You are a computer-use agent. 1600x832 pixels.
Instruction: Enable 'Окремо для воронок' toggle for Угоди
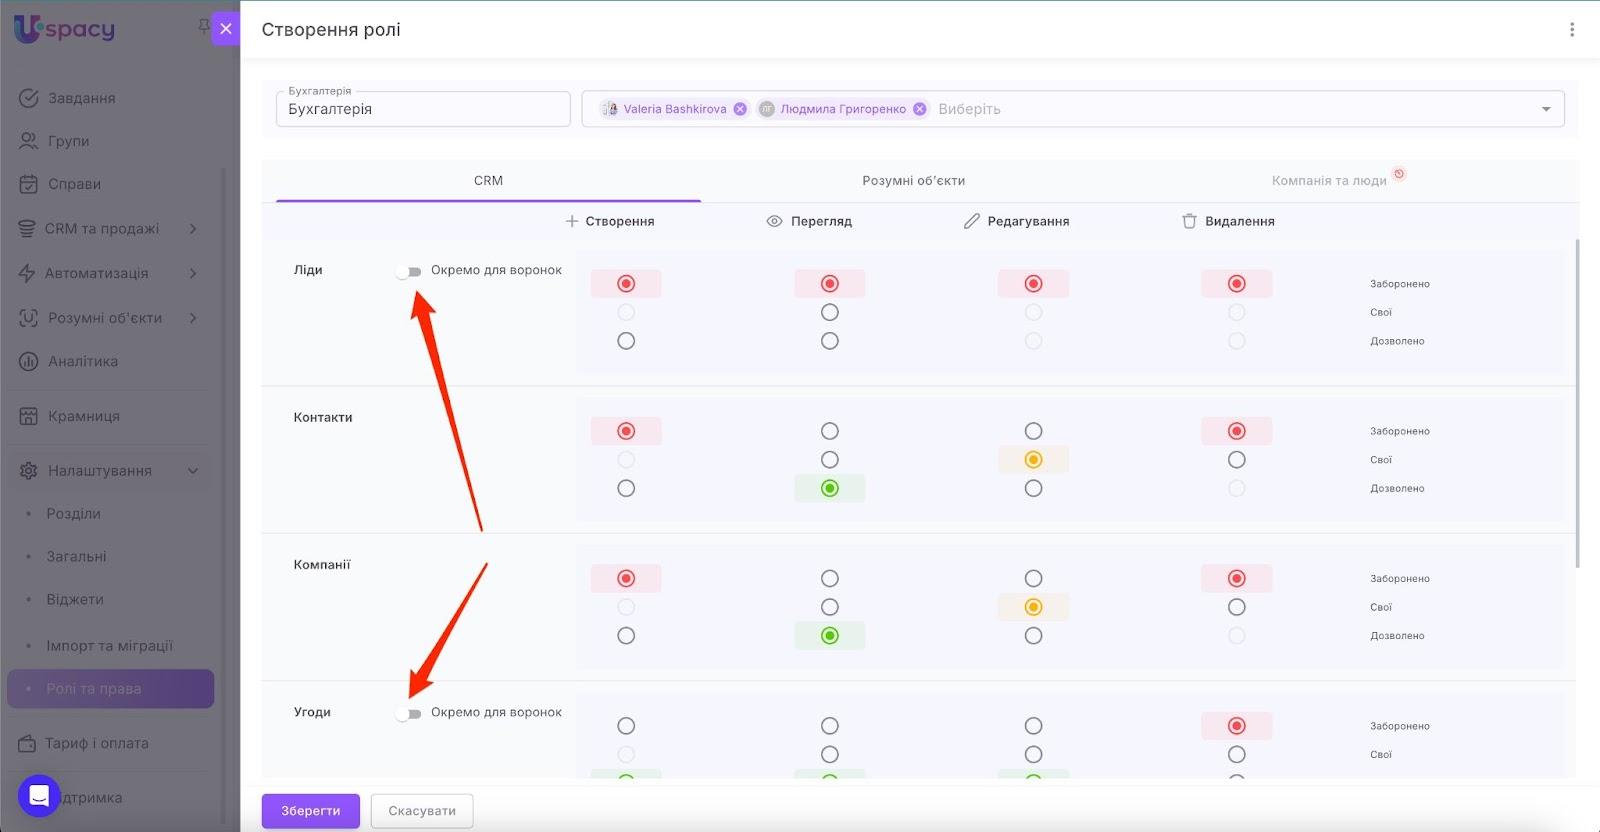pyautogui.click(x=408, y=714)
